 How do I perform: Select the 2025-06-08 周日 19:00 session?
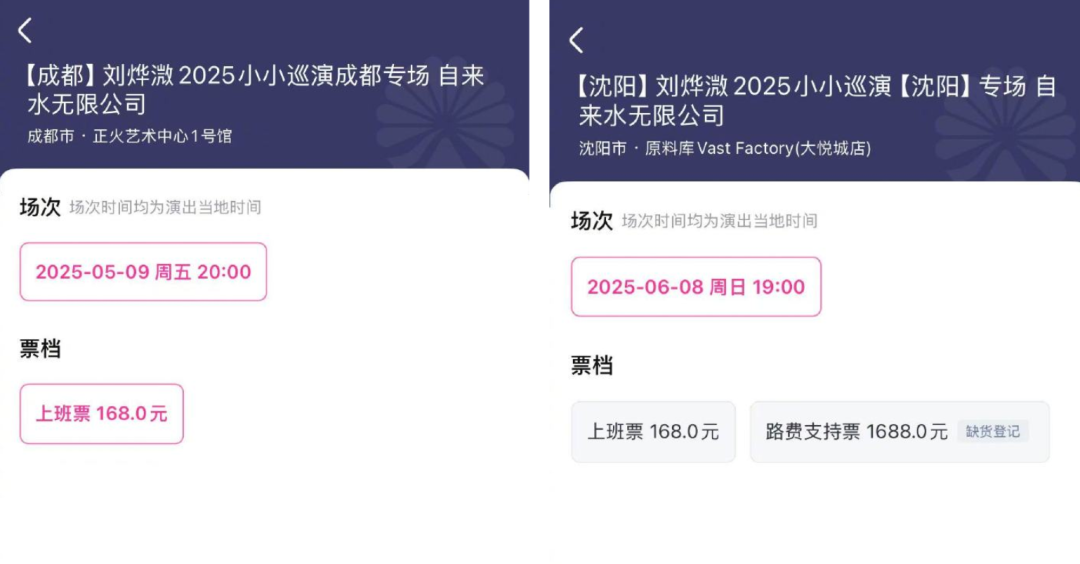(696, 287)
